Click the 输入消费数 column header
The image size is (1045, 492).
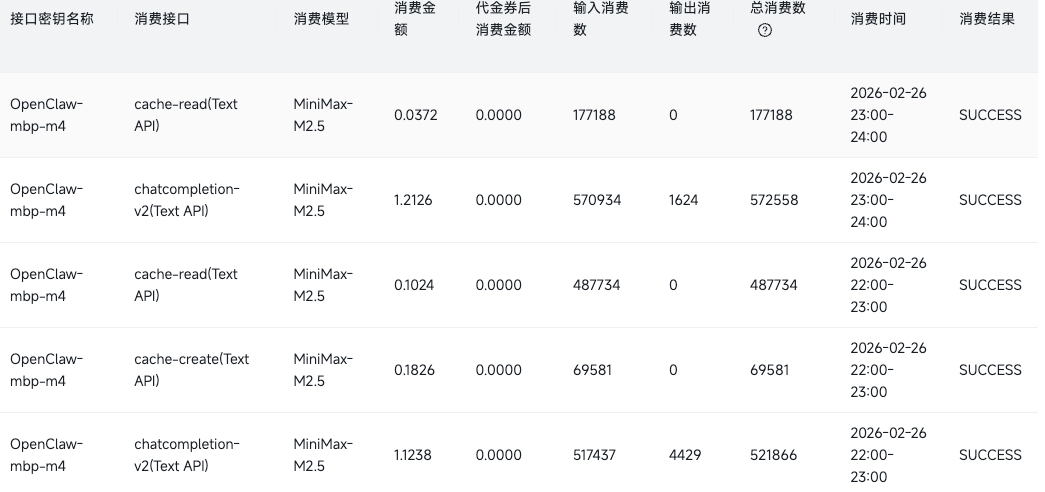click(x=601, y=19)
